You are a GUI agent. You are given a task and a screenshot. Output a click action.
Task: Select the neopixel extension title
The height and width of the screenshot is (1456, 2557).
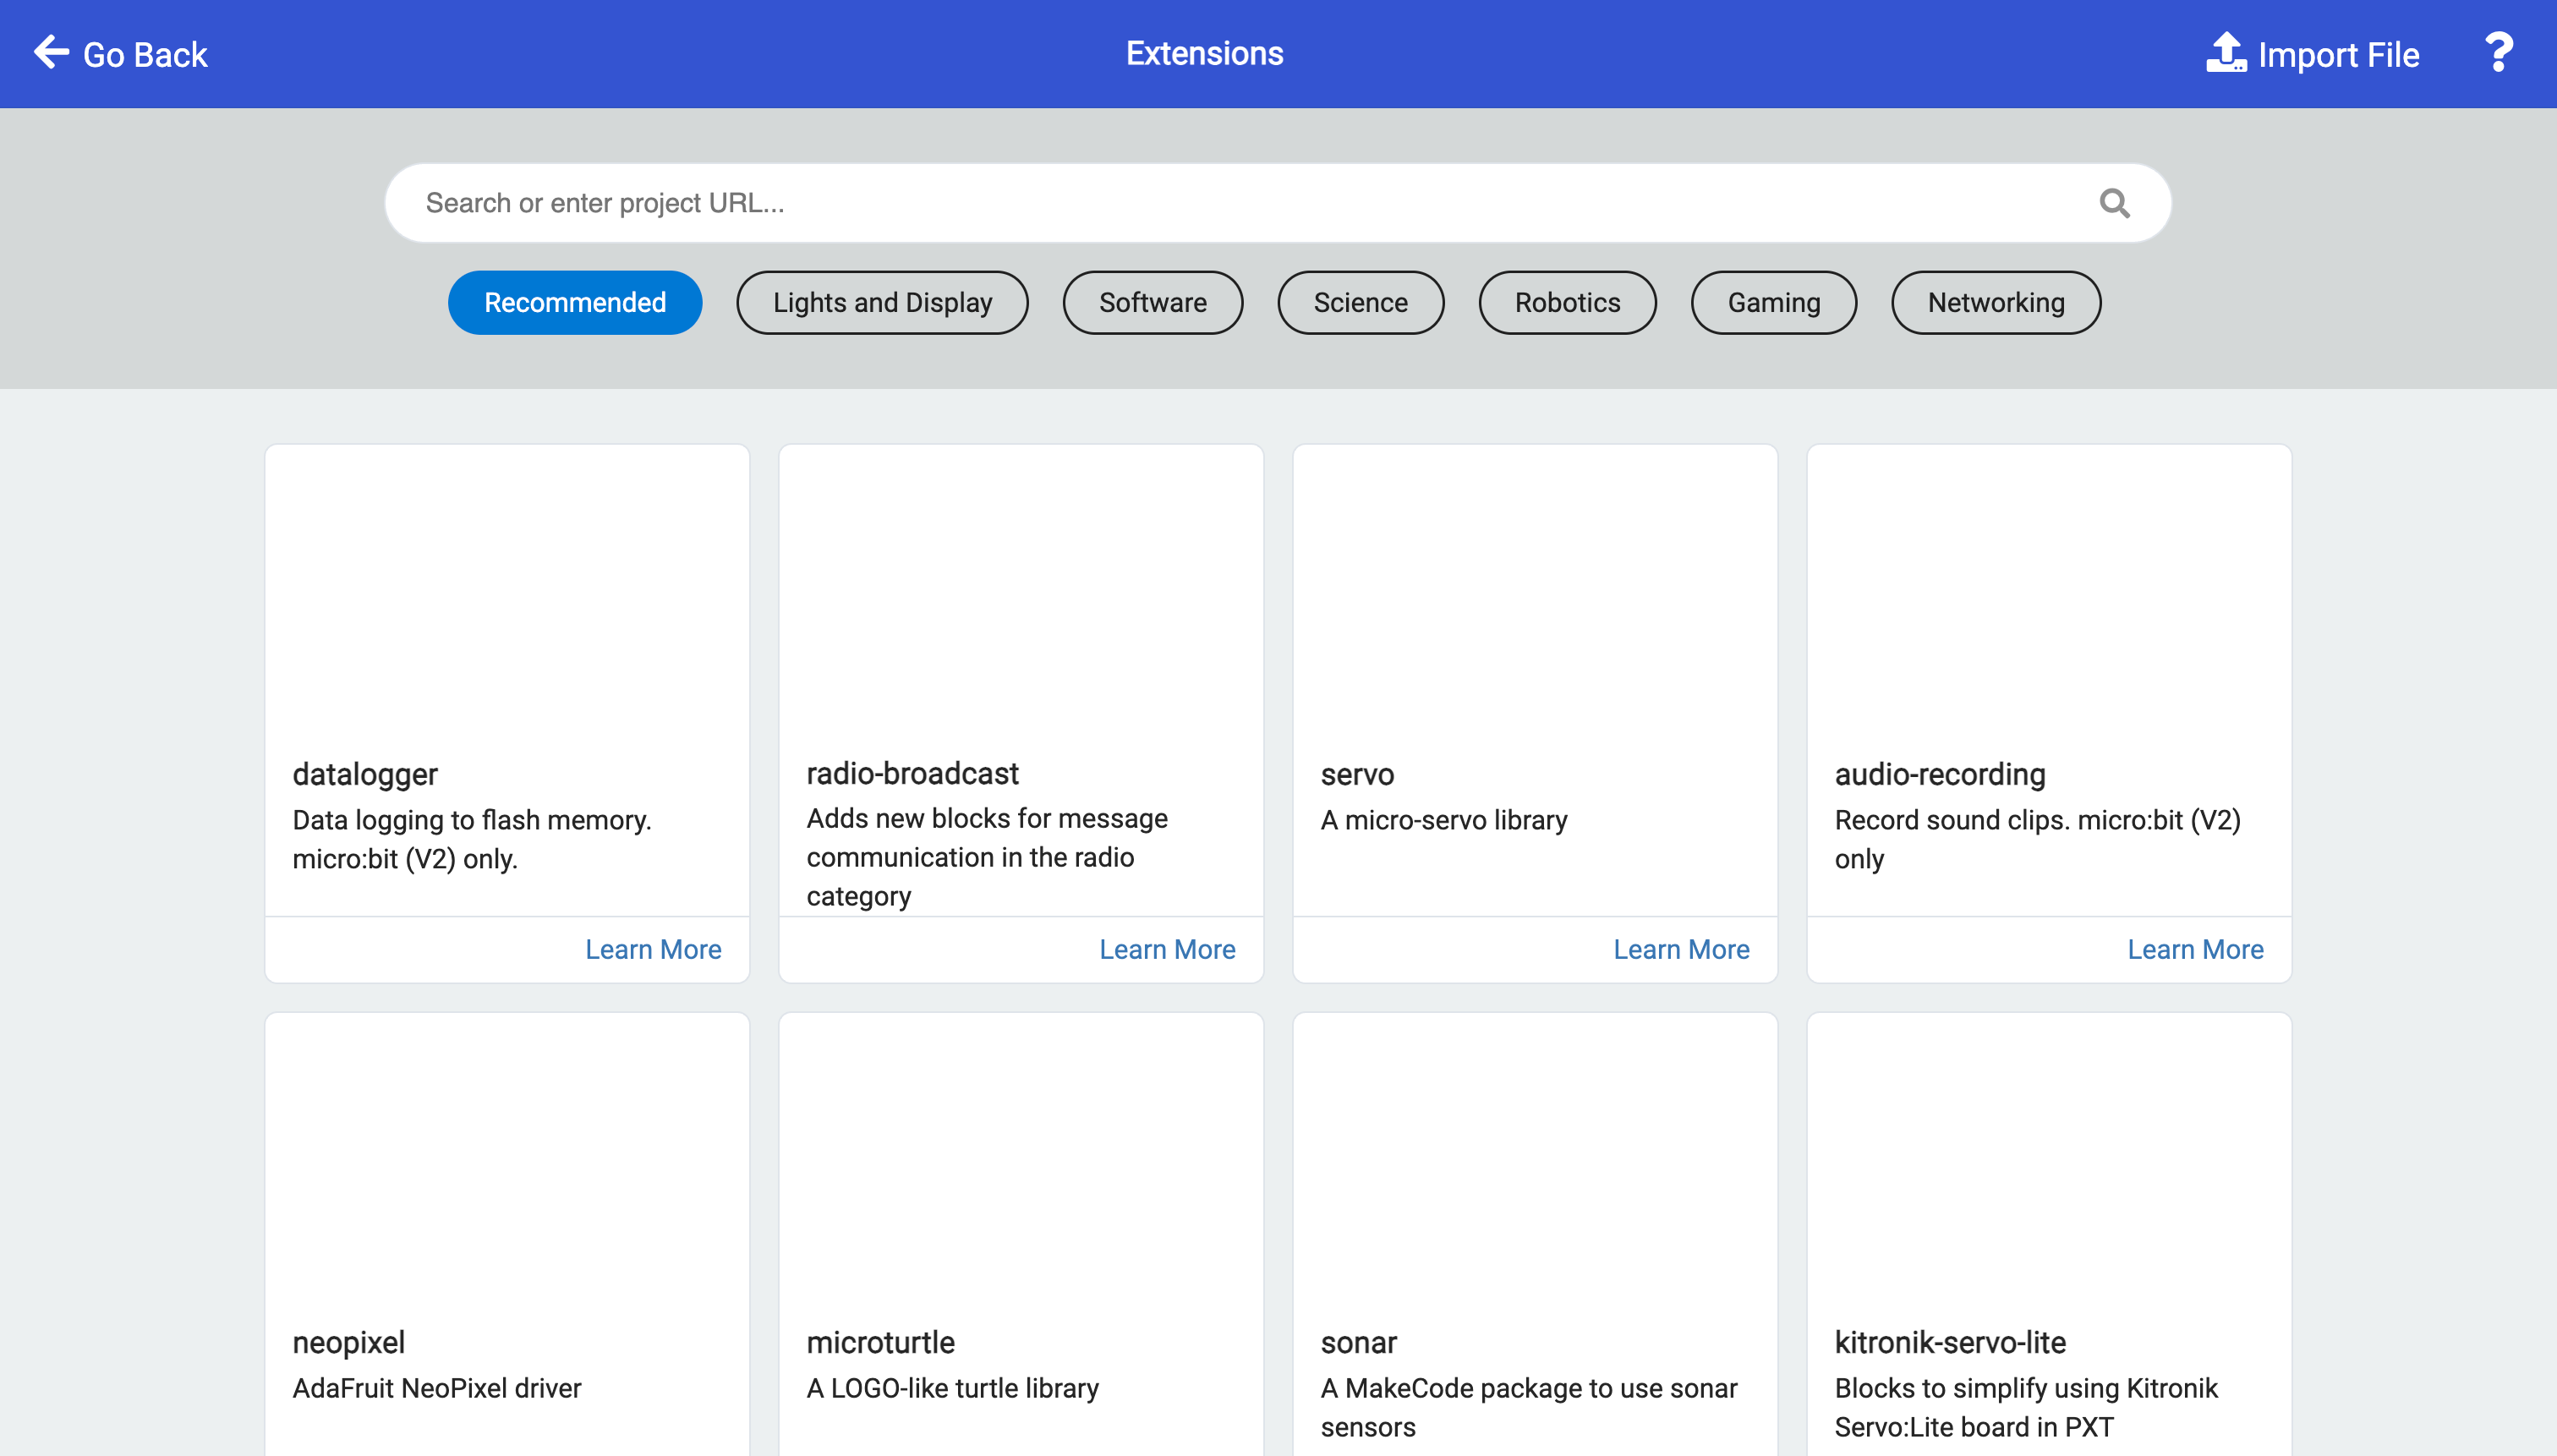[x=348, y=1342]
